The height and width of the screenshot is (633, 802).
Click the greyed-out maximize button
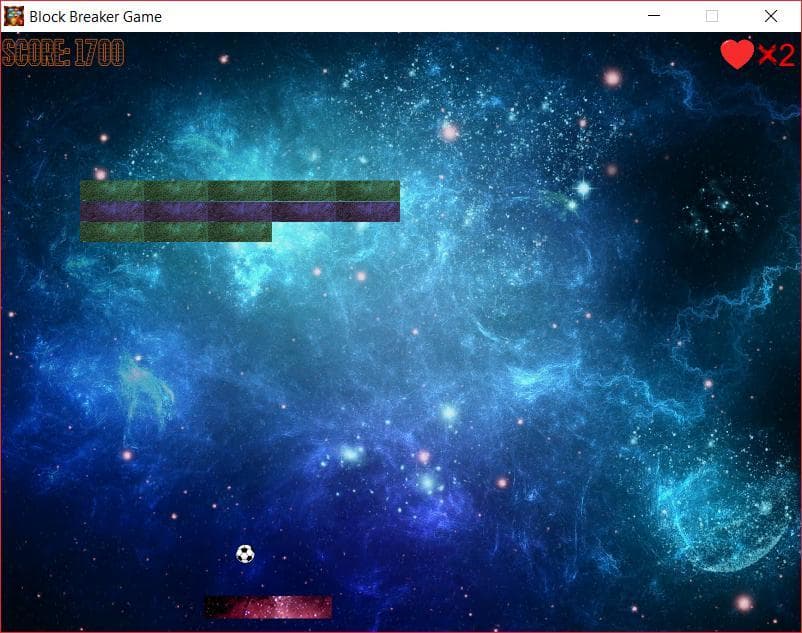[711, 16]
